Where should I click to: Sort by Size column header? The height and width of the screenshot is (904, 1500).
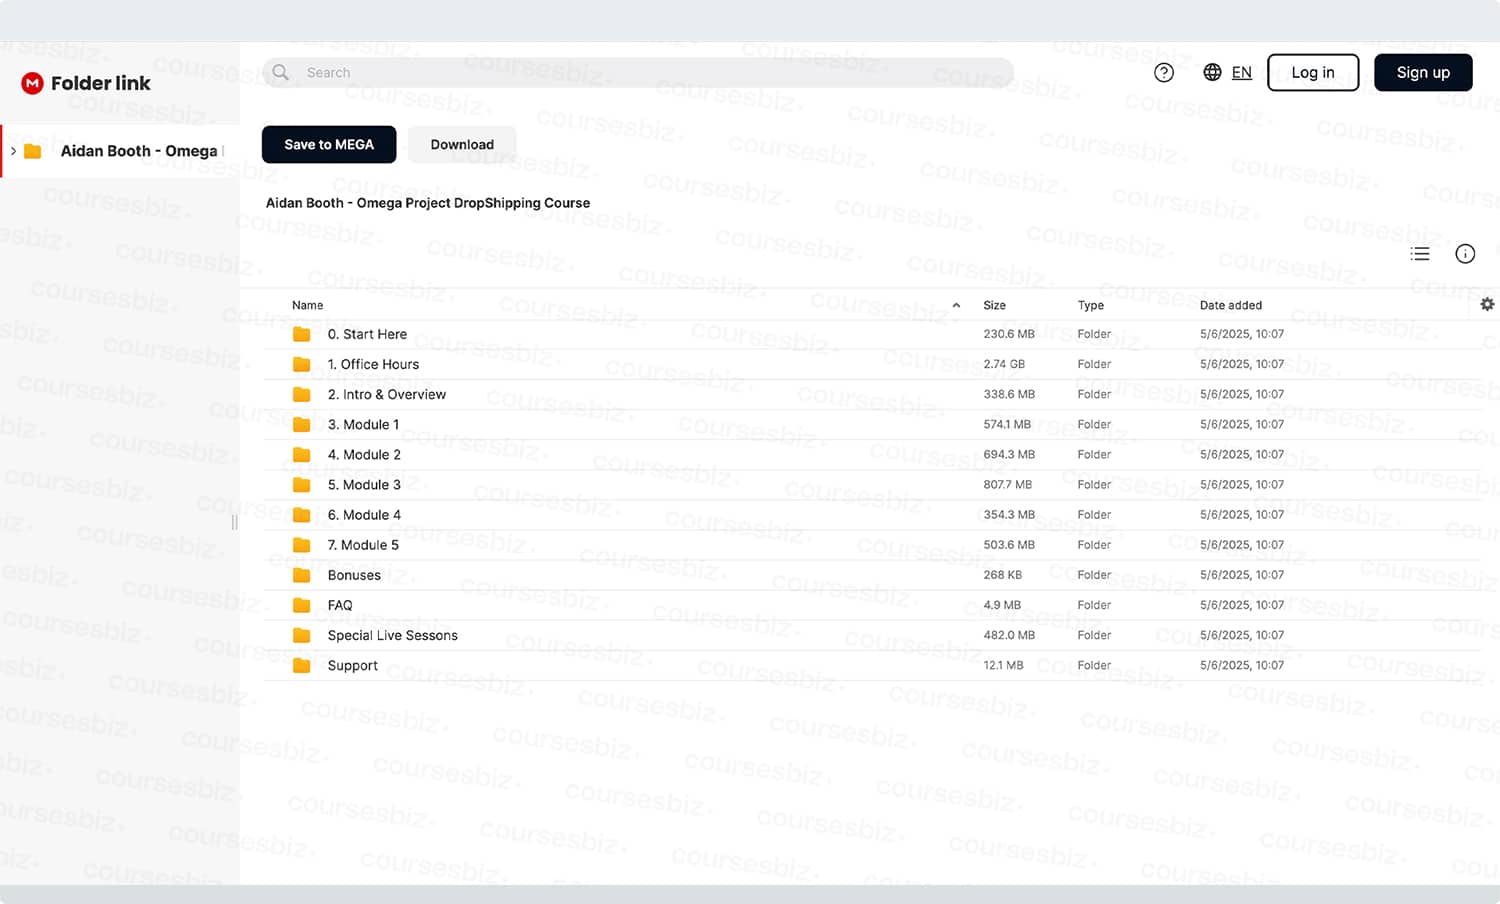pos(994,305)
